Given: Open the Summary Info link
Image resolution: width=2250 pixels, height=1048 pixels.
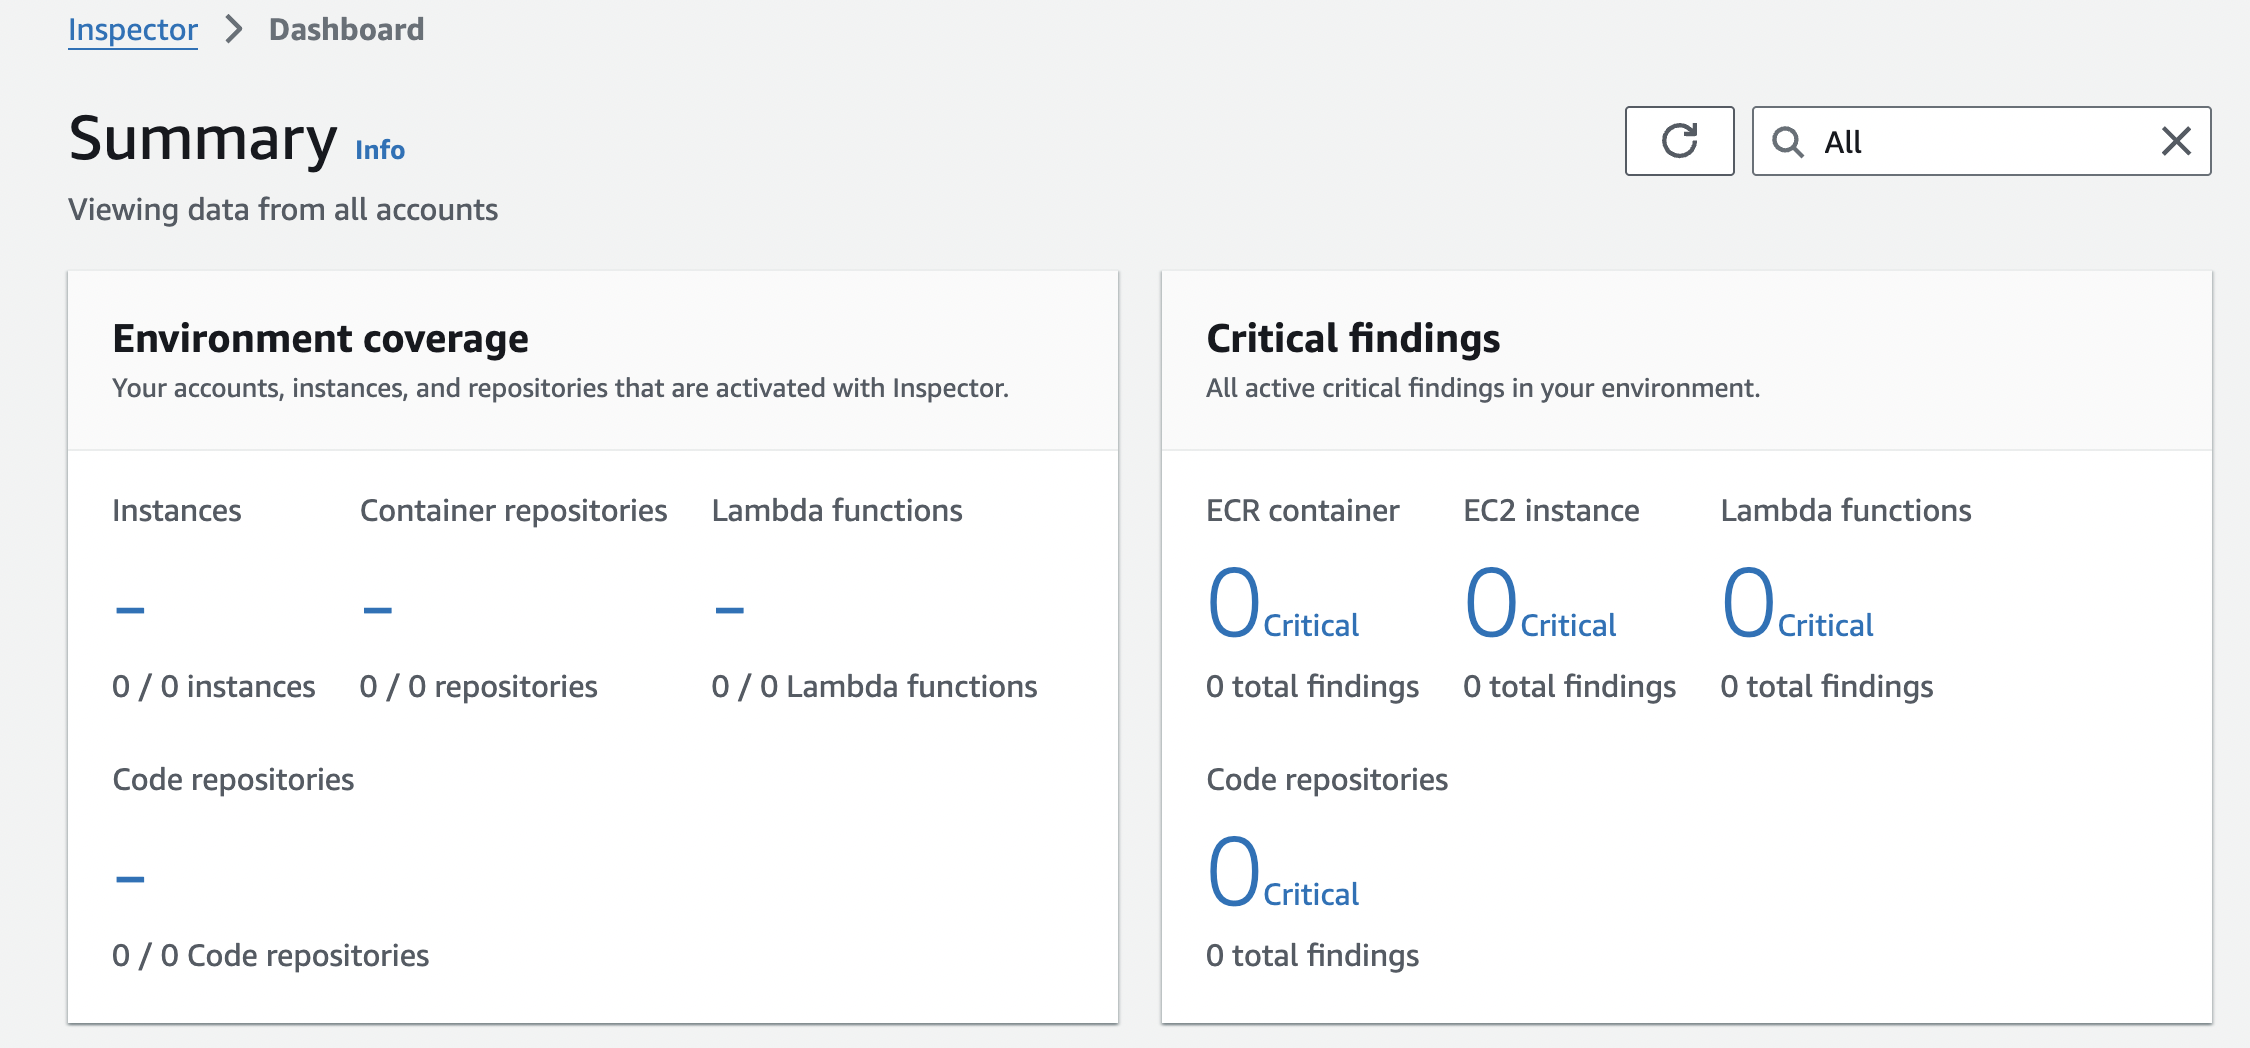Looking at the screenshot, I should pos(380,150).
